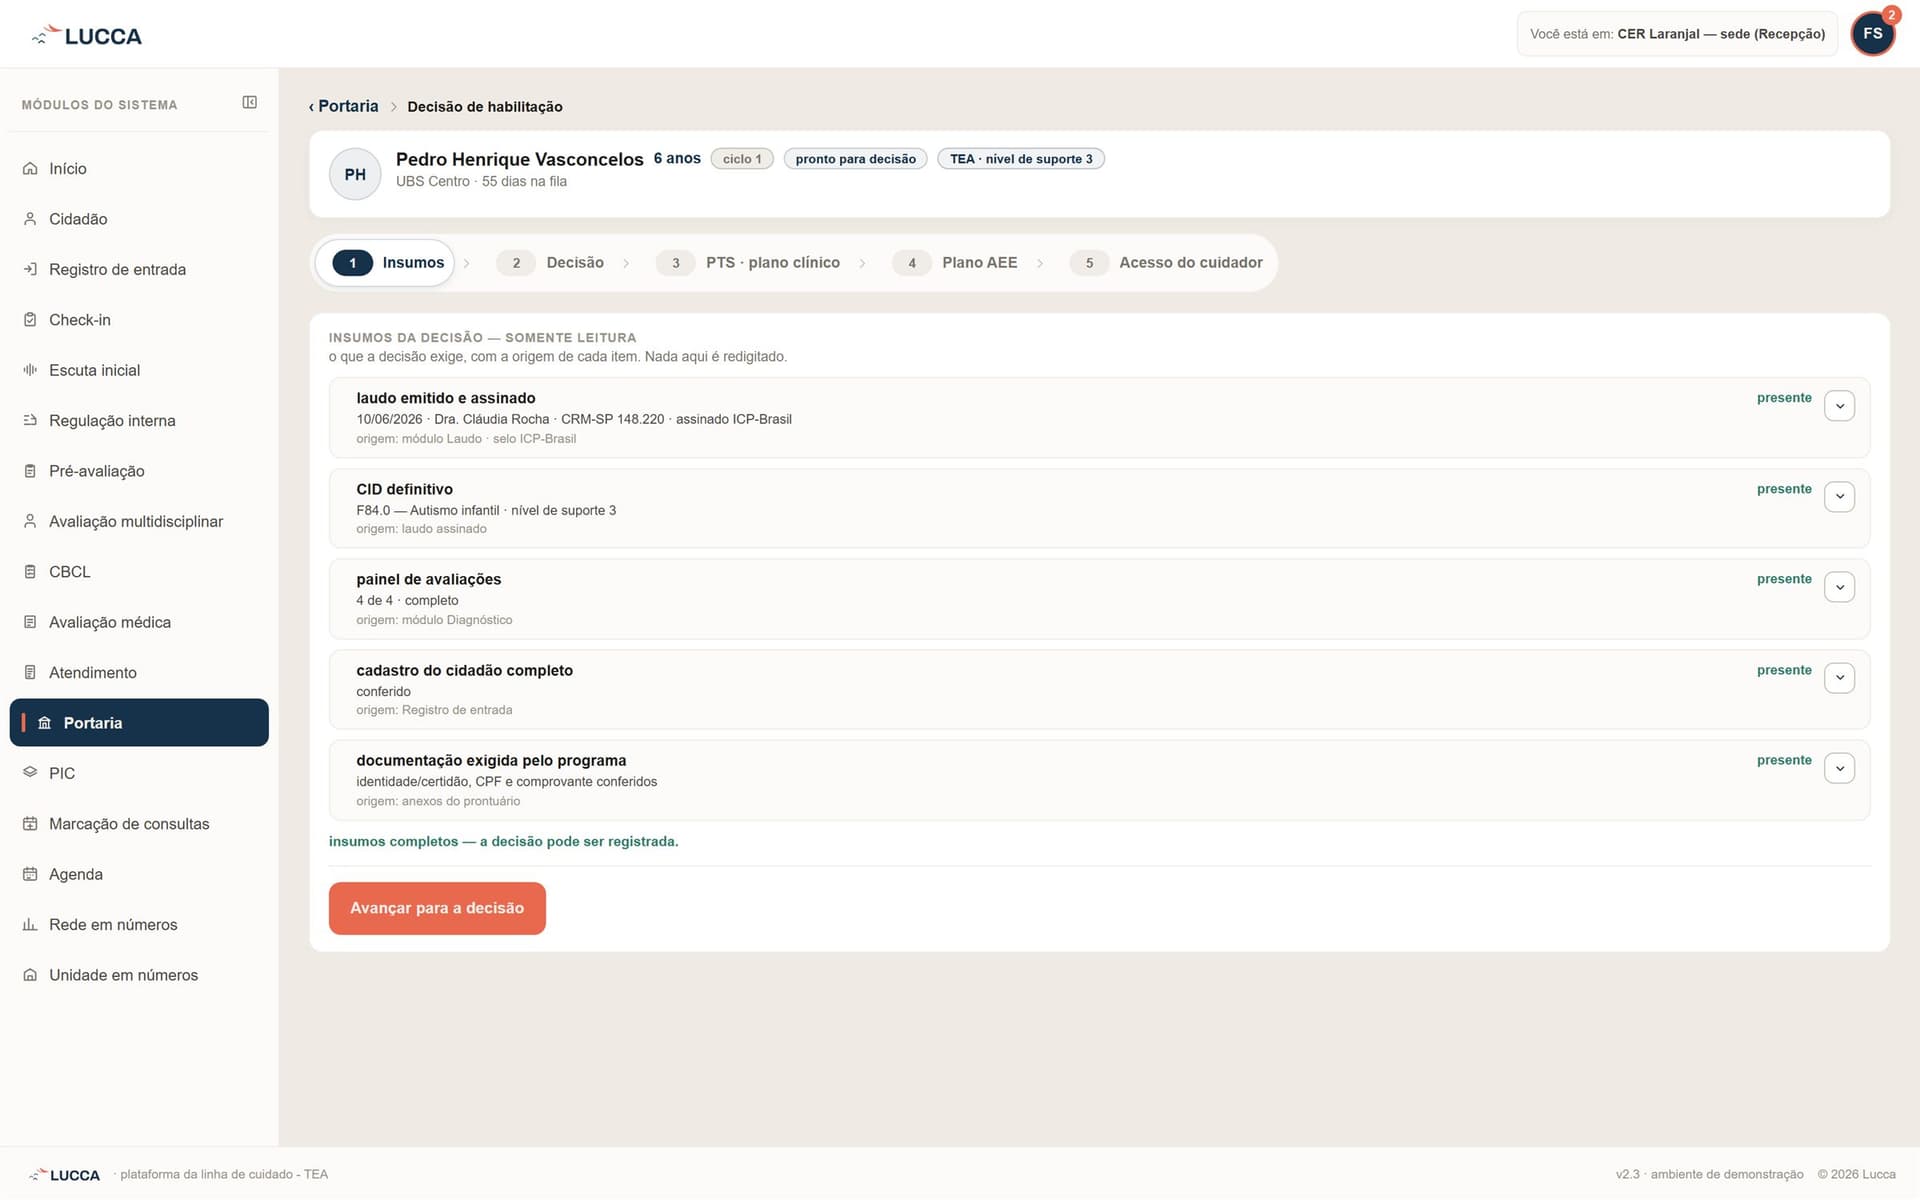Click the Agenda calendar icon
Viewport: 1920px width, 1200px height.
(x=30, y=874)
